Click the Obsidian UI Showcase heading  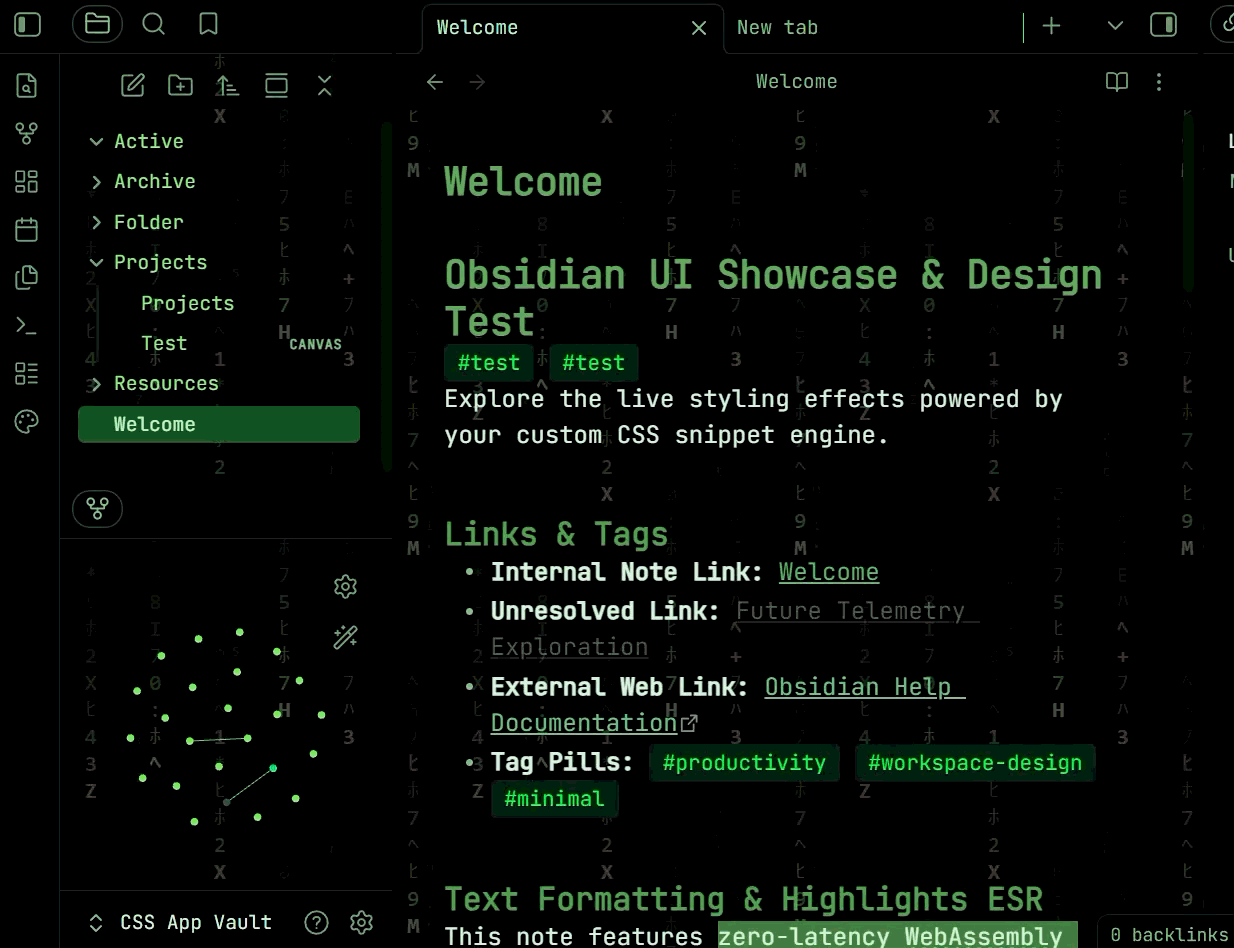[773, 297]
